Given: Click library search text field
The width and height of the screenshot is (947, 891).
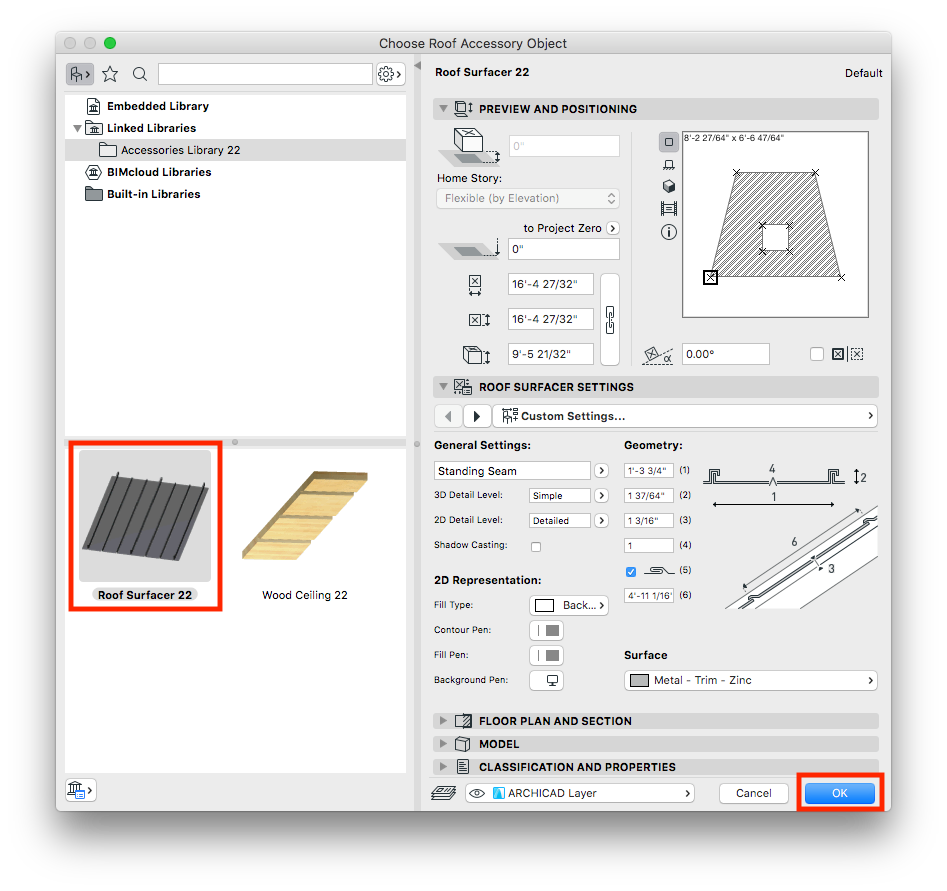Looking at the screenshot, I should tap(265, 74).
